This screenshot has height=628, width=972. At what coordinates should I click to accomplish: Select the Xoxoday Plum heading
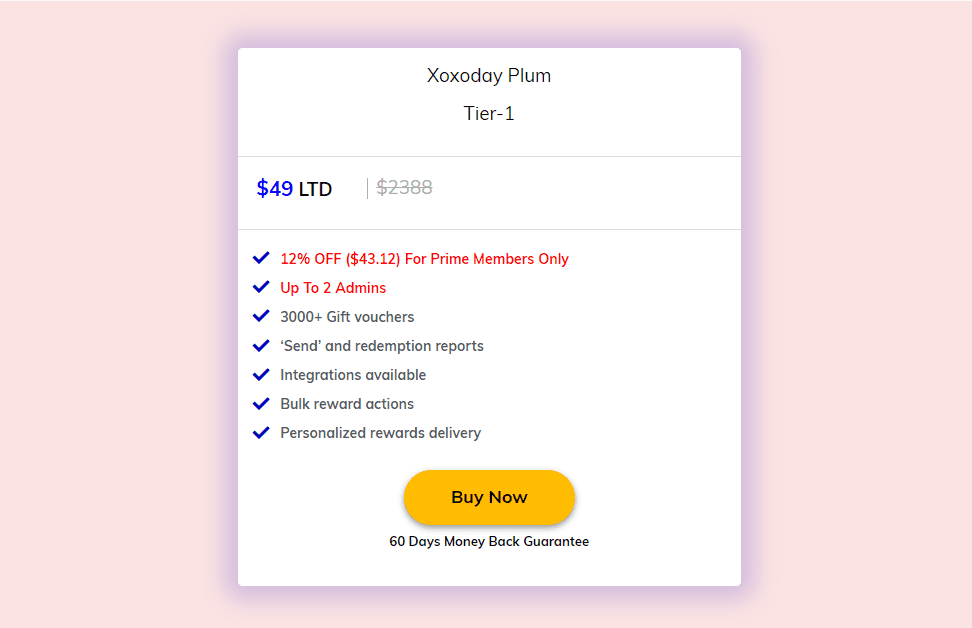click(489, 75)
